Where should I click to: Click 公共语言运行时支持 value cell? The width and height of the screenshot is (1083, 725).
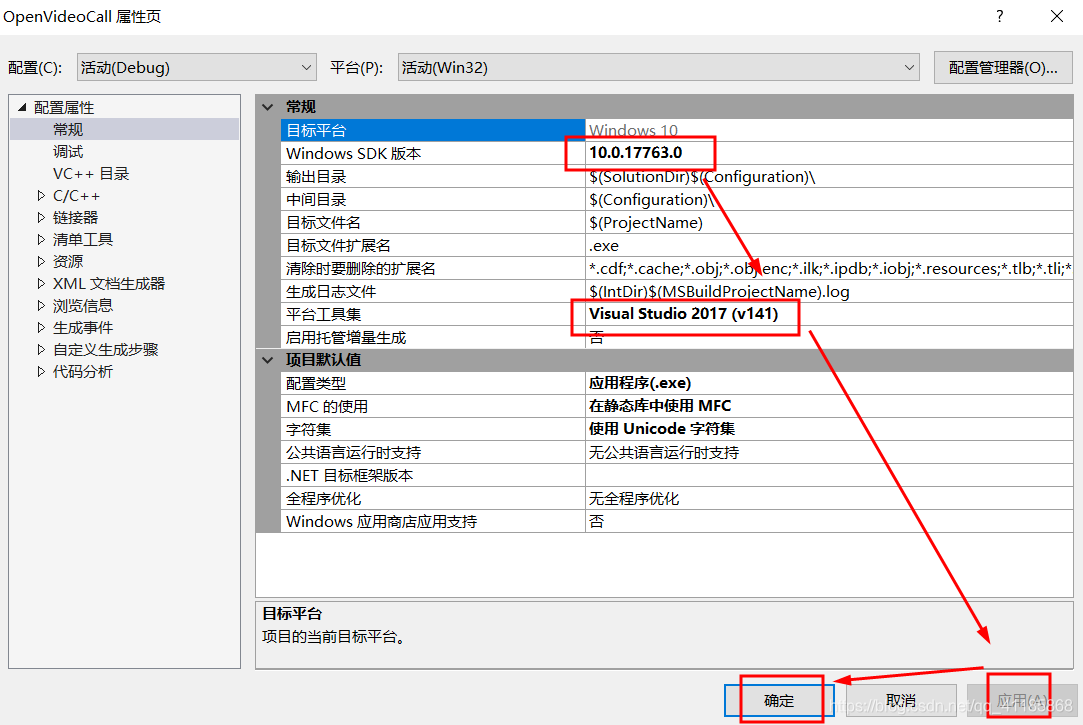point(829,452)
